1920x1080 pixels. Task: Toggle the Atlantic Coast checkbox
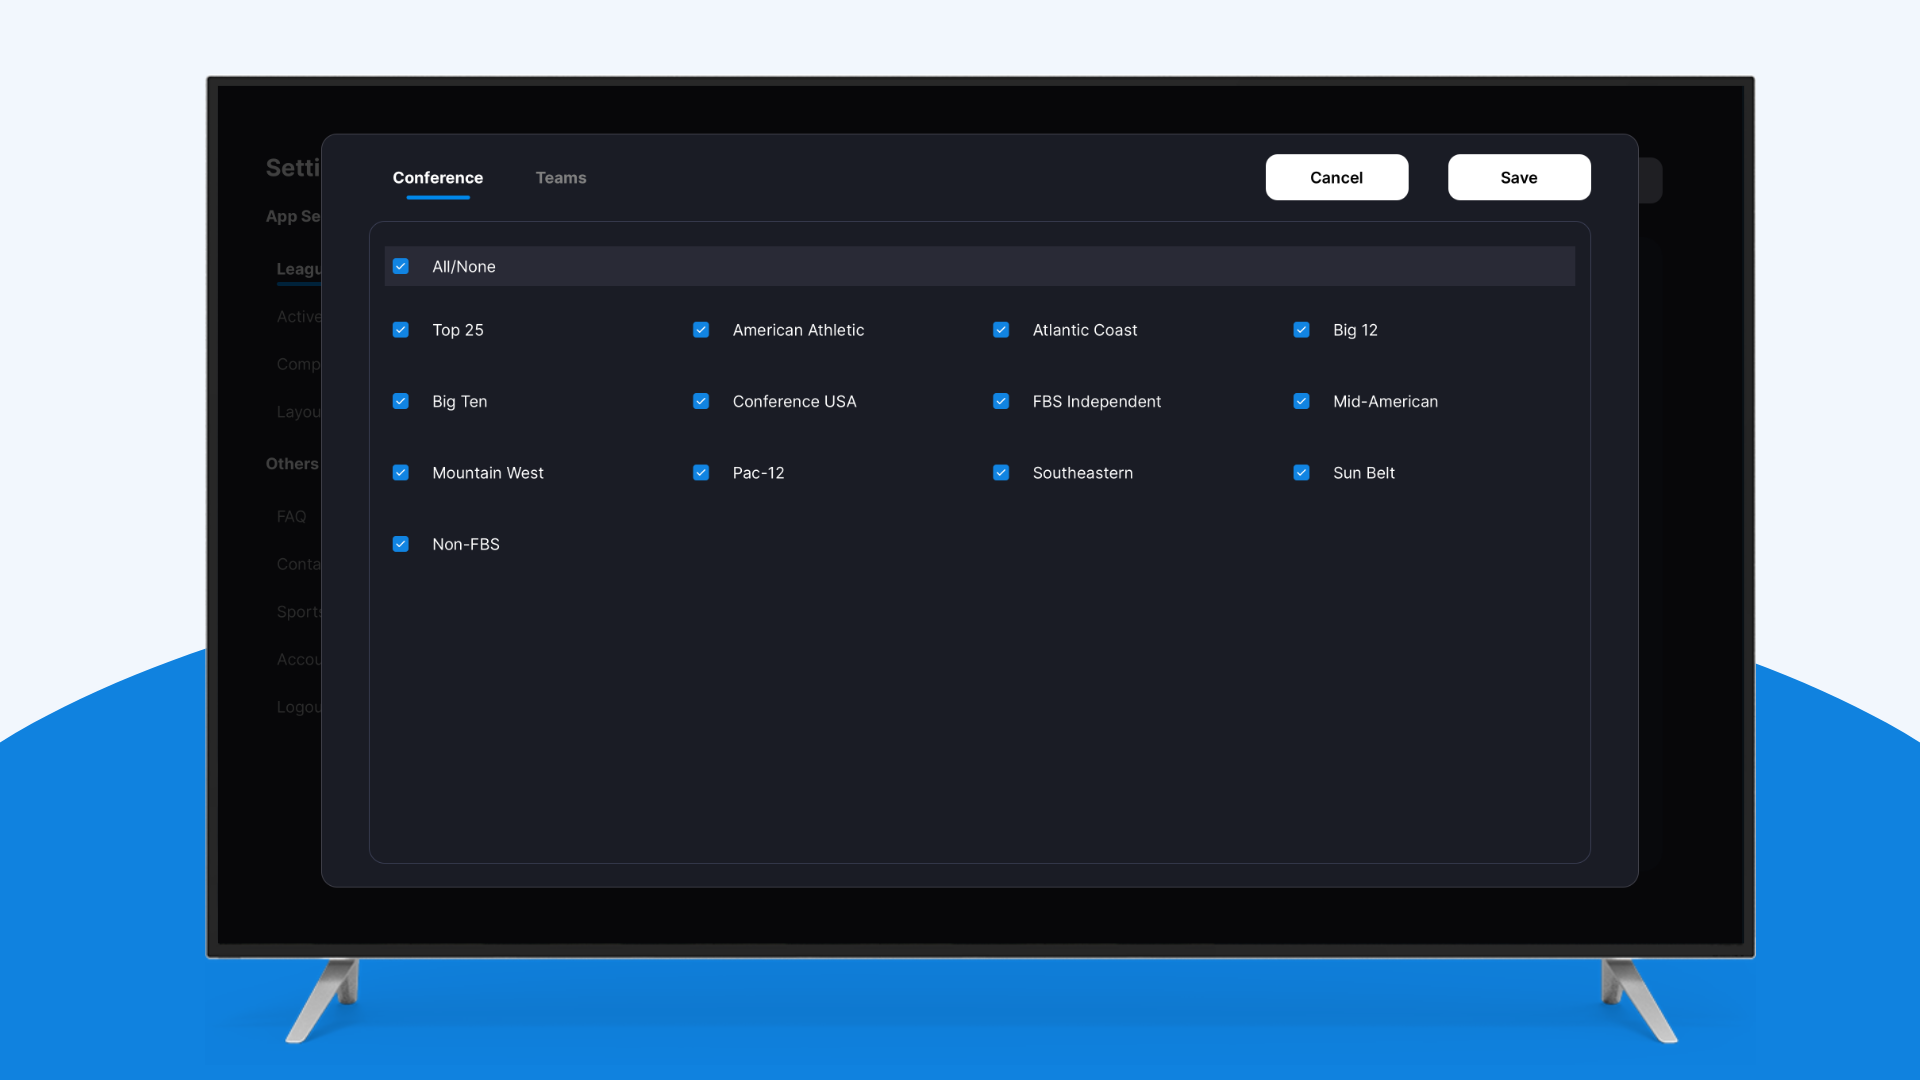click(1001, 330)
